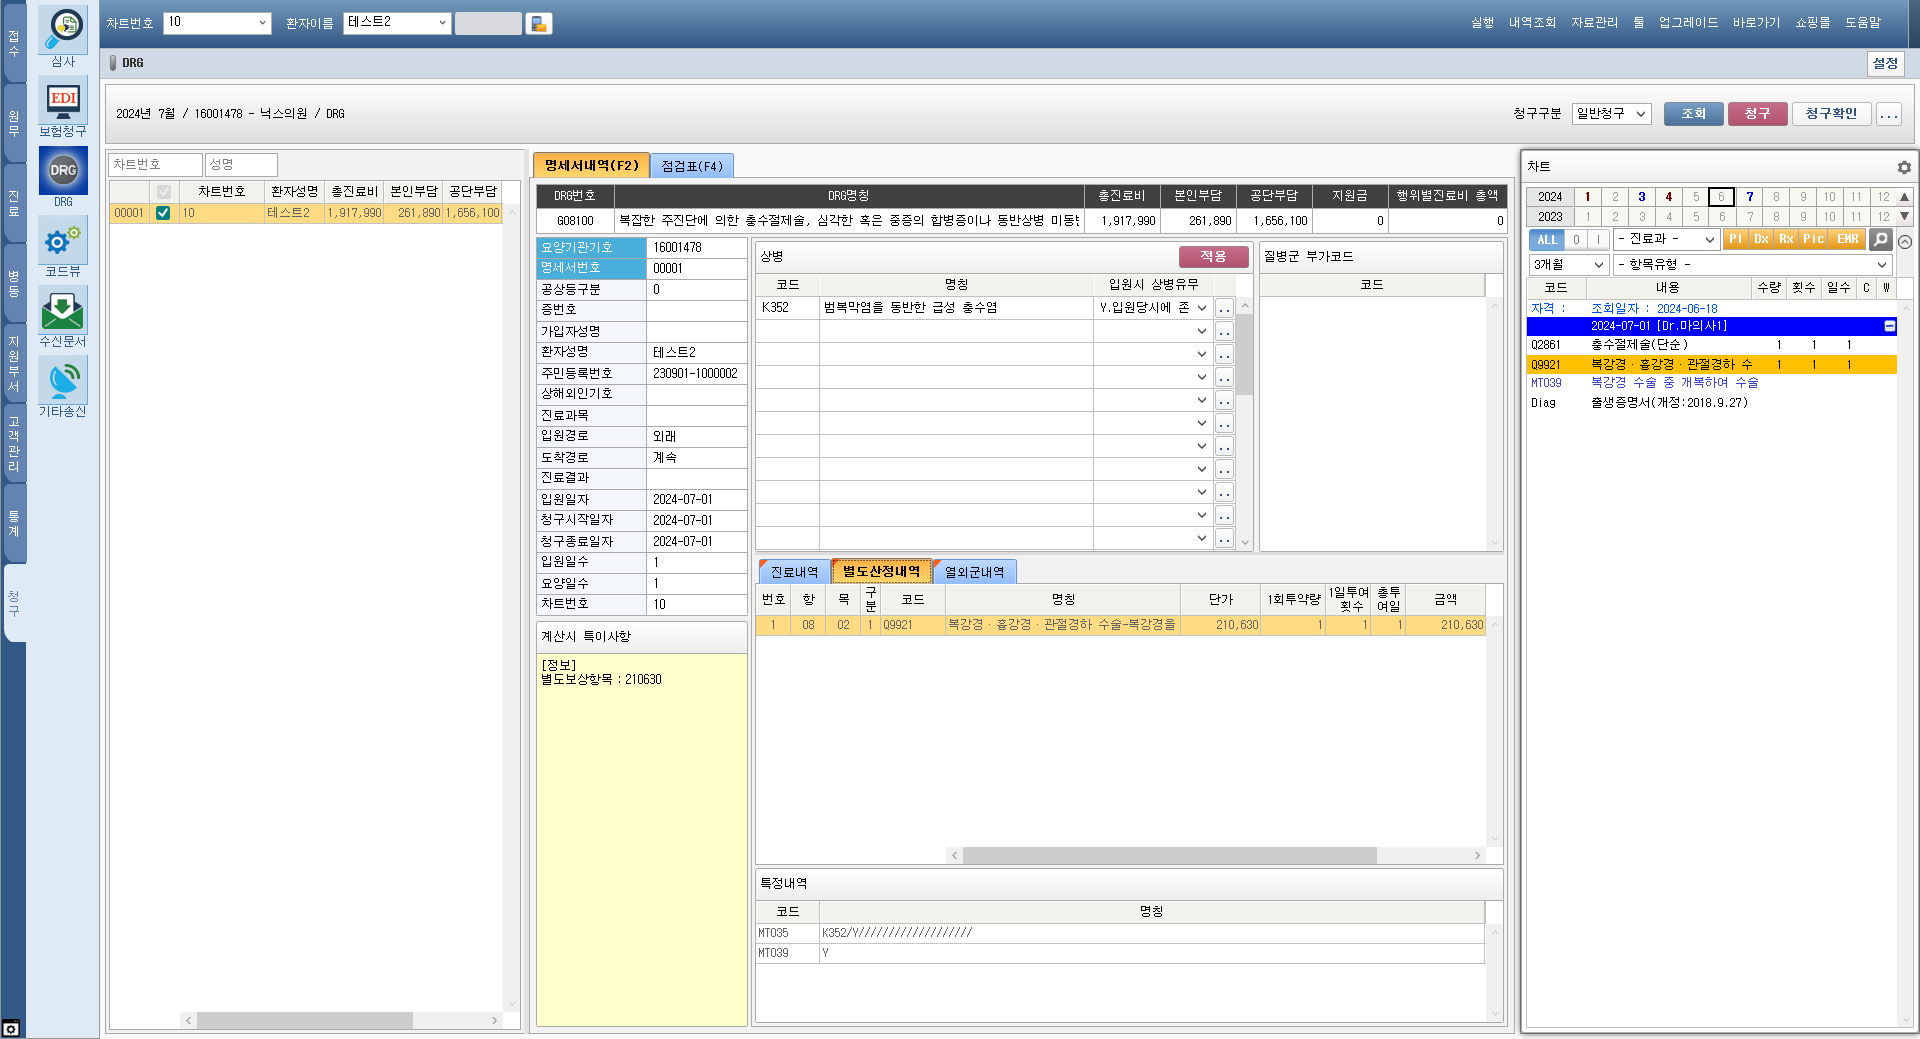
Task: Uncheck the checkbox for claim row 00001
Action: 163,213
